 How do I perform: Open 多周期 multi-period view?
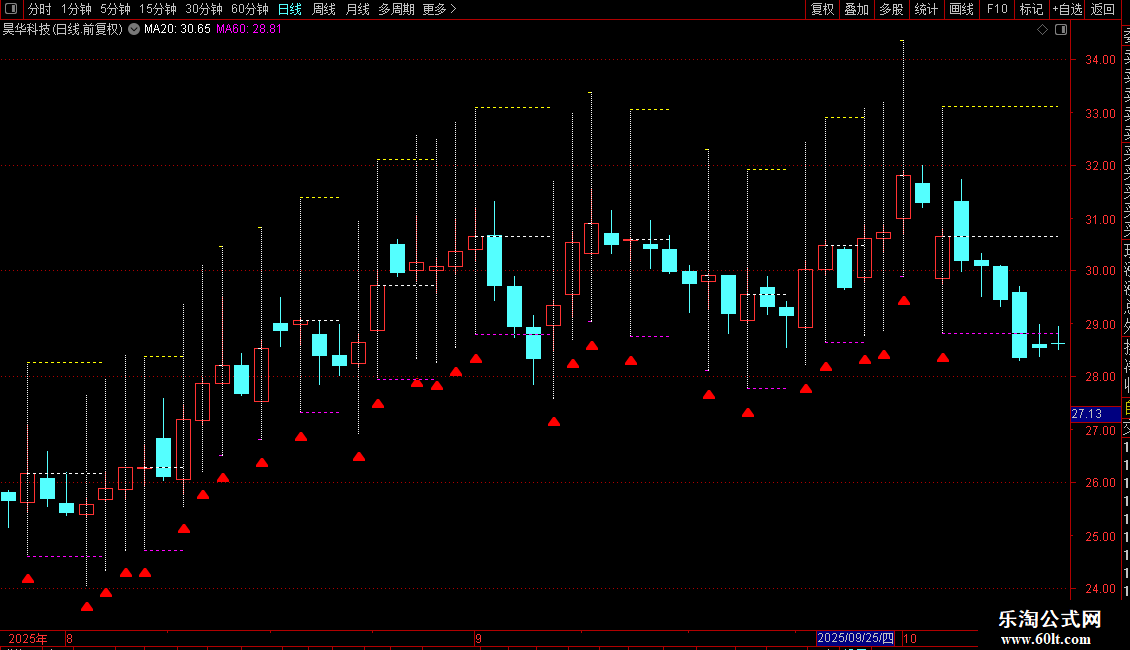(x=396, y=9)
